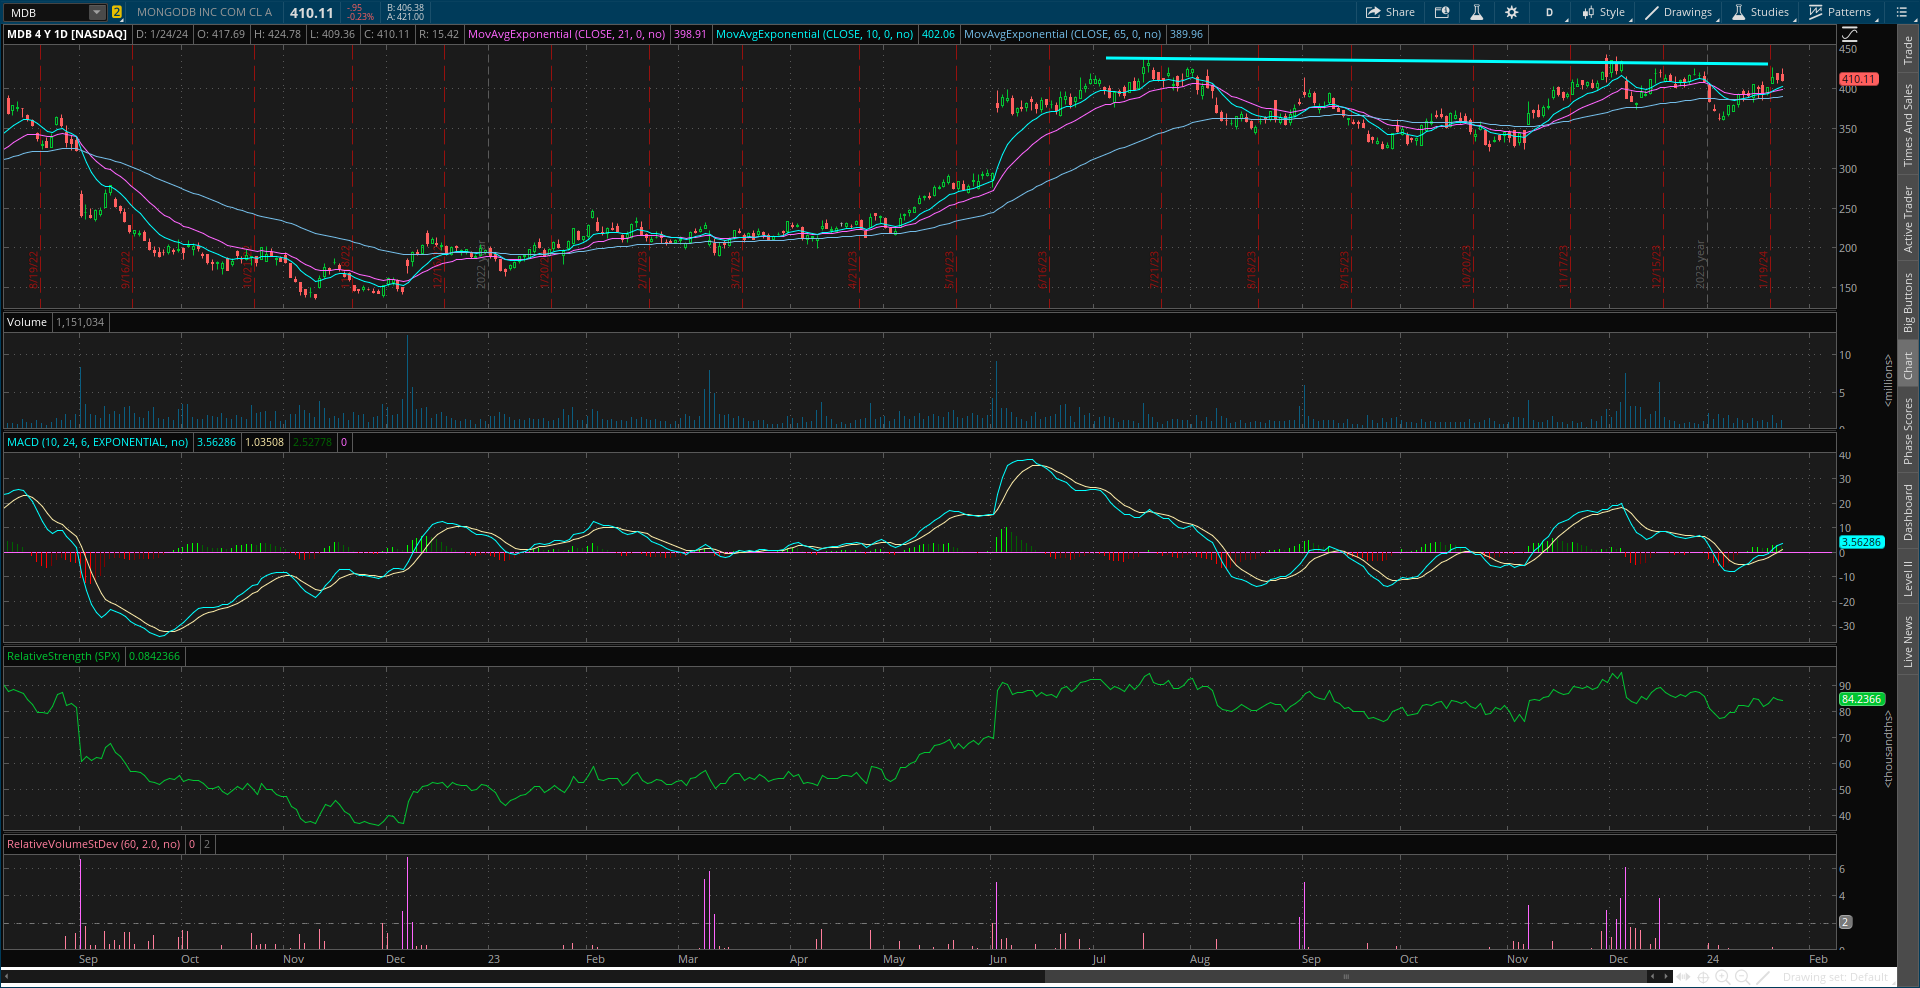Viewport: 1920px width, 988px height.
Task: Open the Drawings dropdown
Action: pos(1679,12)
